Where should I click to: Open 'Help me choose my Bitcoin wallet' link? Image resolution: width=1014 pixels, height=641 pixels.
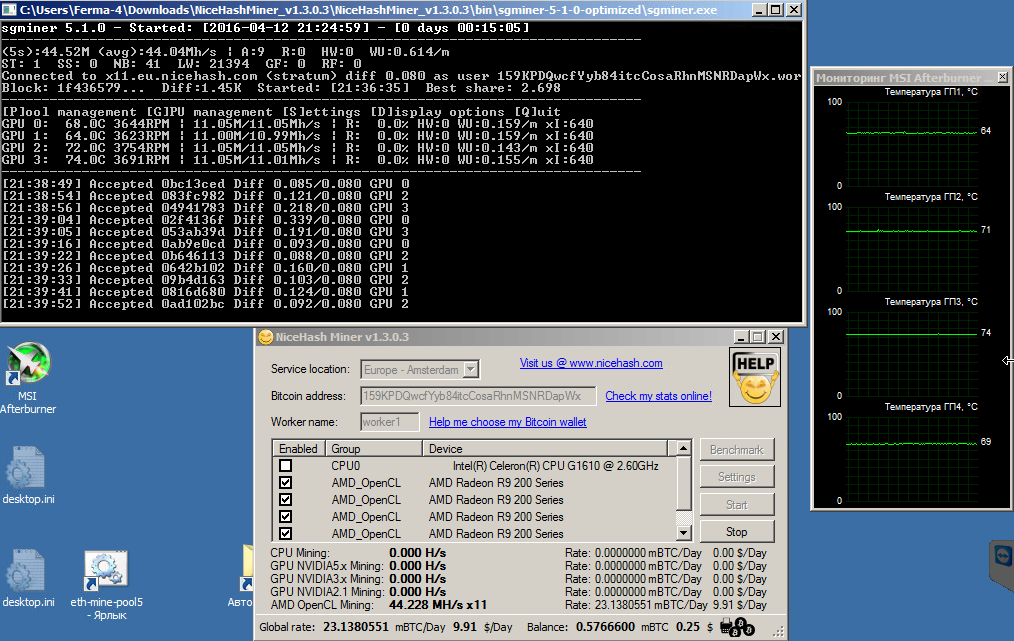click(x=508, y=422)
